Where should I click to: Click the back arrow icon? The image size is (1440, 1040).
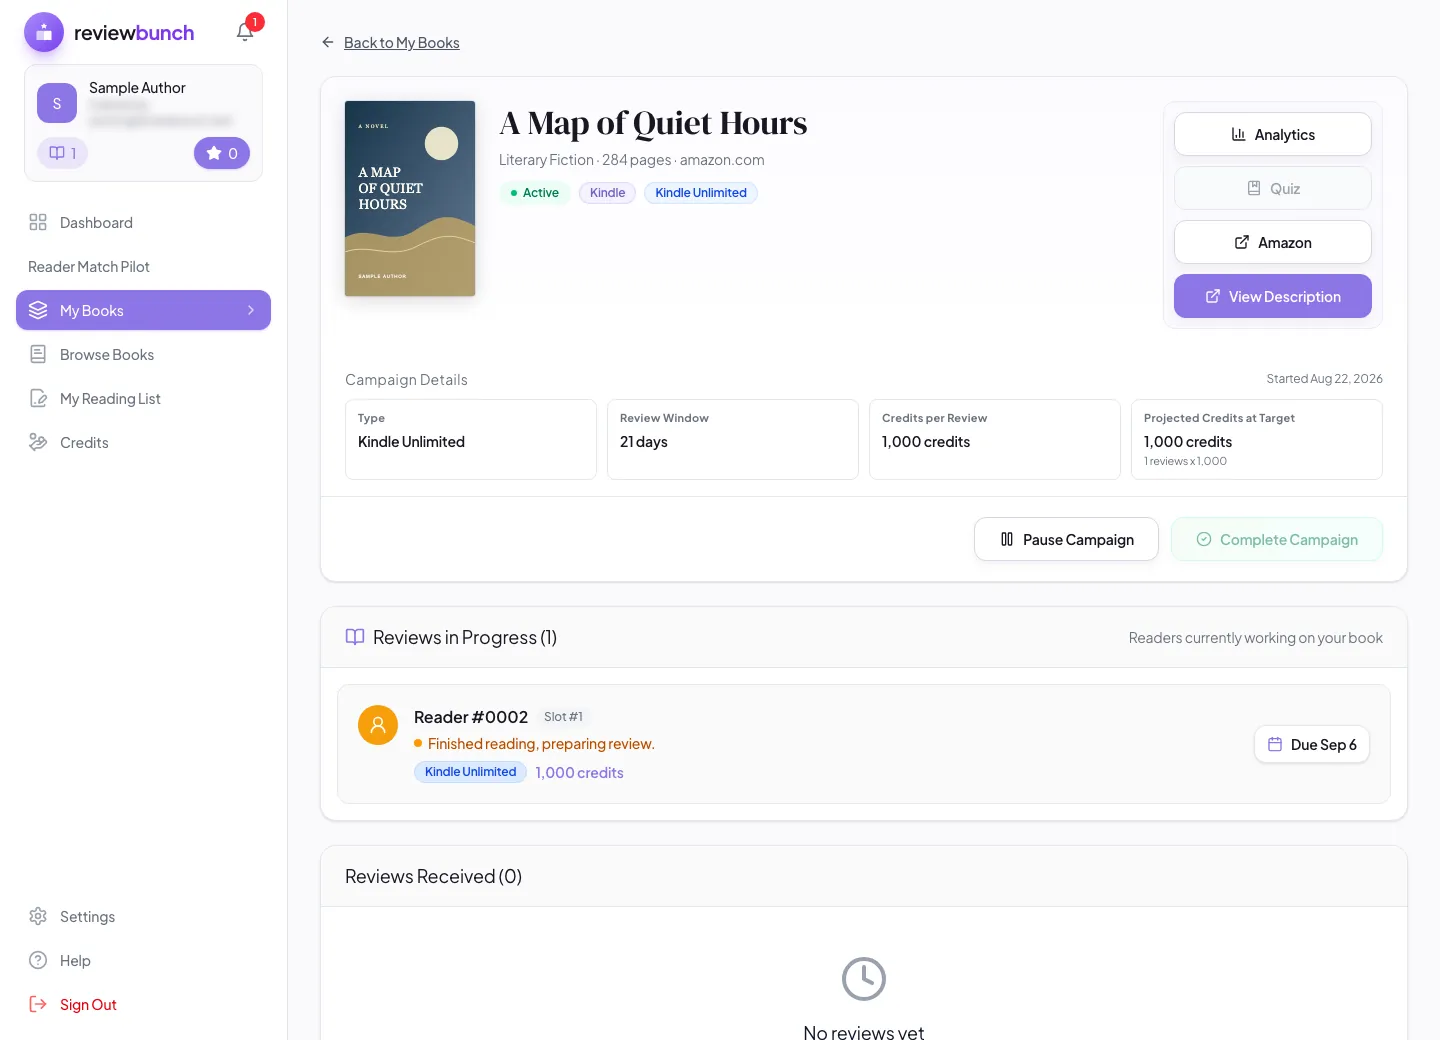click(328, 42)
